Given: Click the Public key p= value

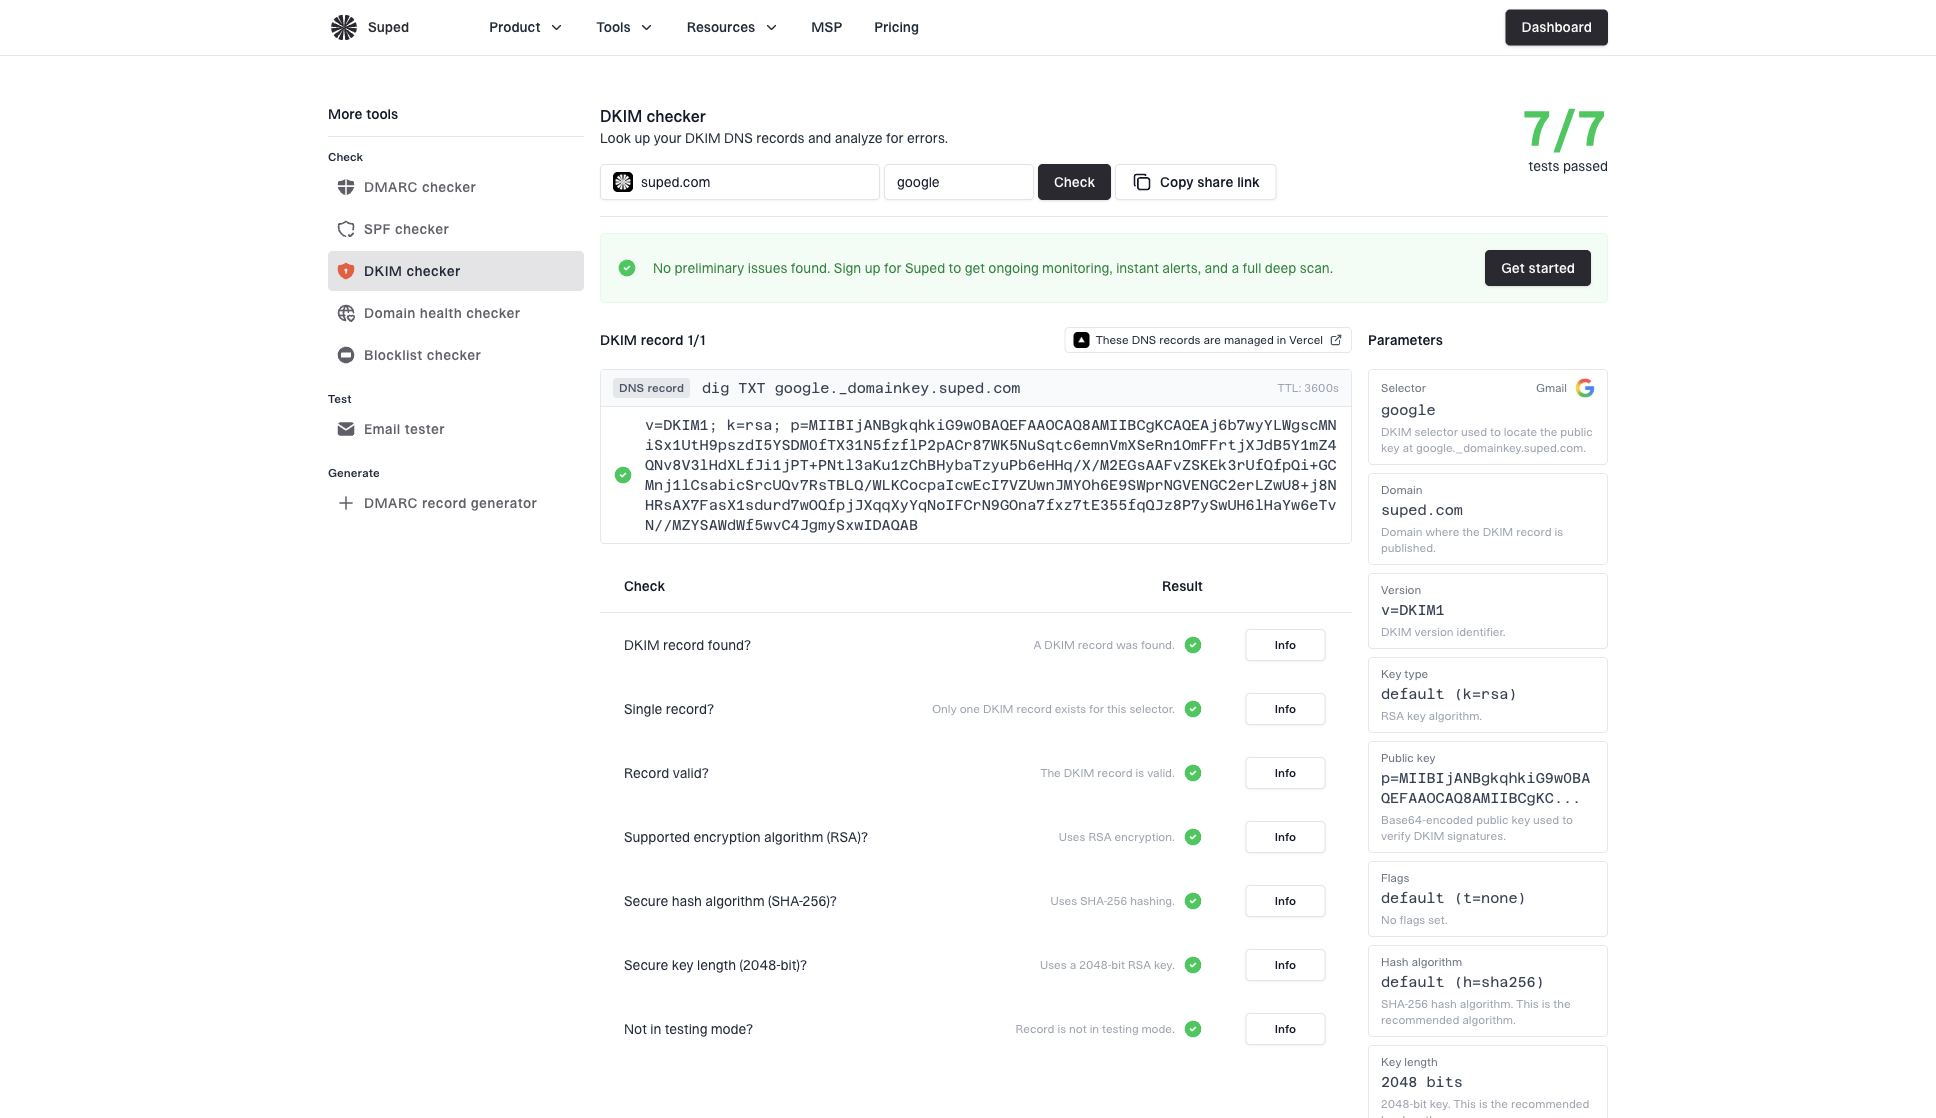Looking at the screenshot, I should (x=1485, y=788).
